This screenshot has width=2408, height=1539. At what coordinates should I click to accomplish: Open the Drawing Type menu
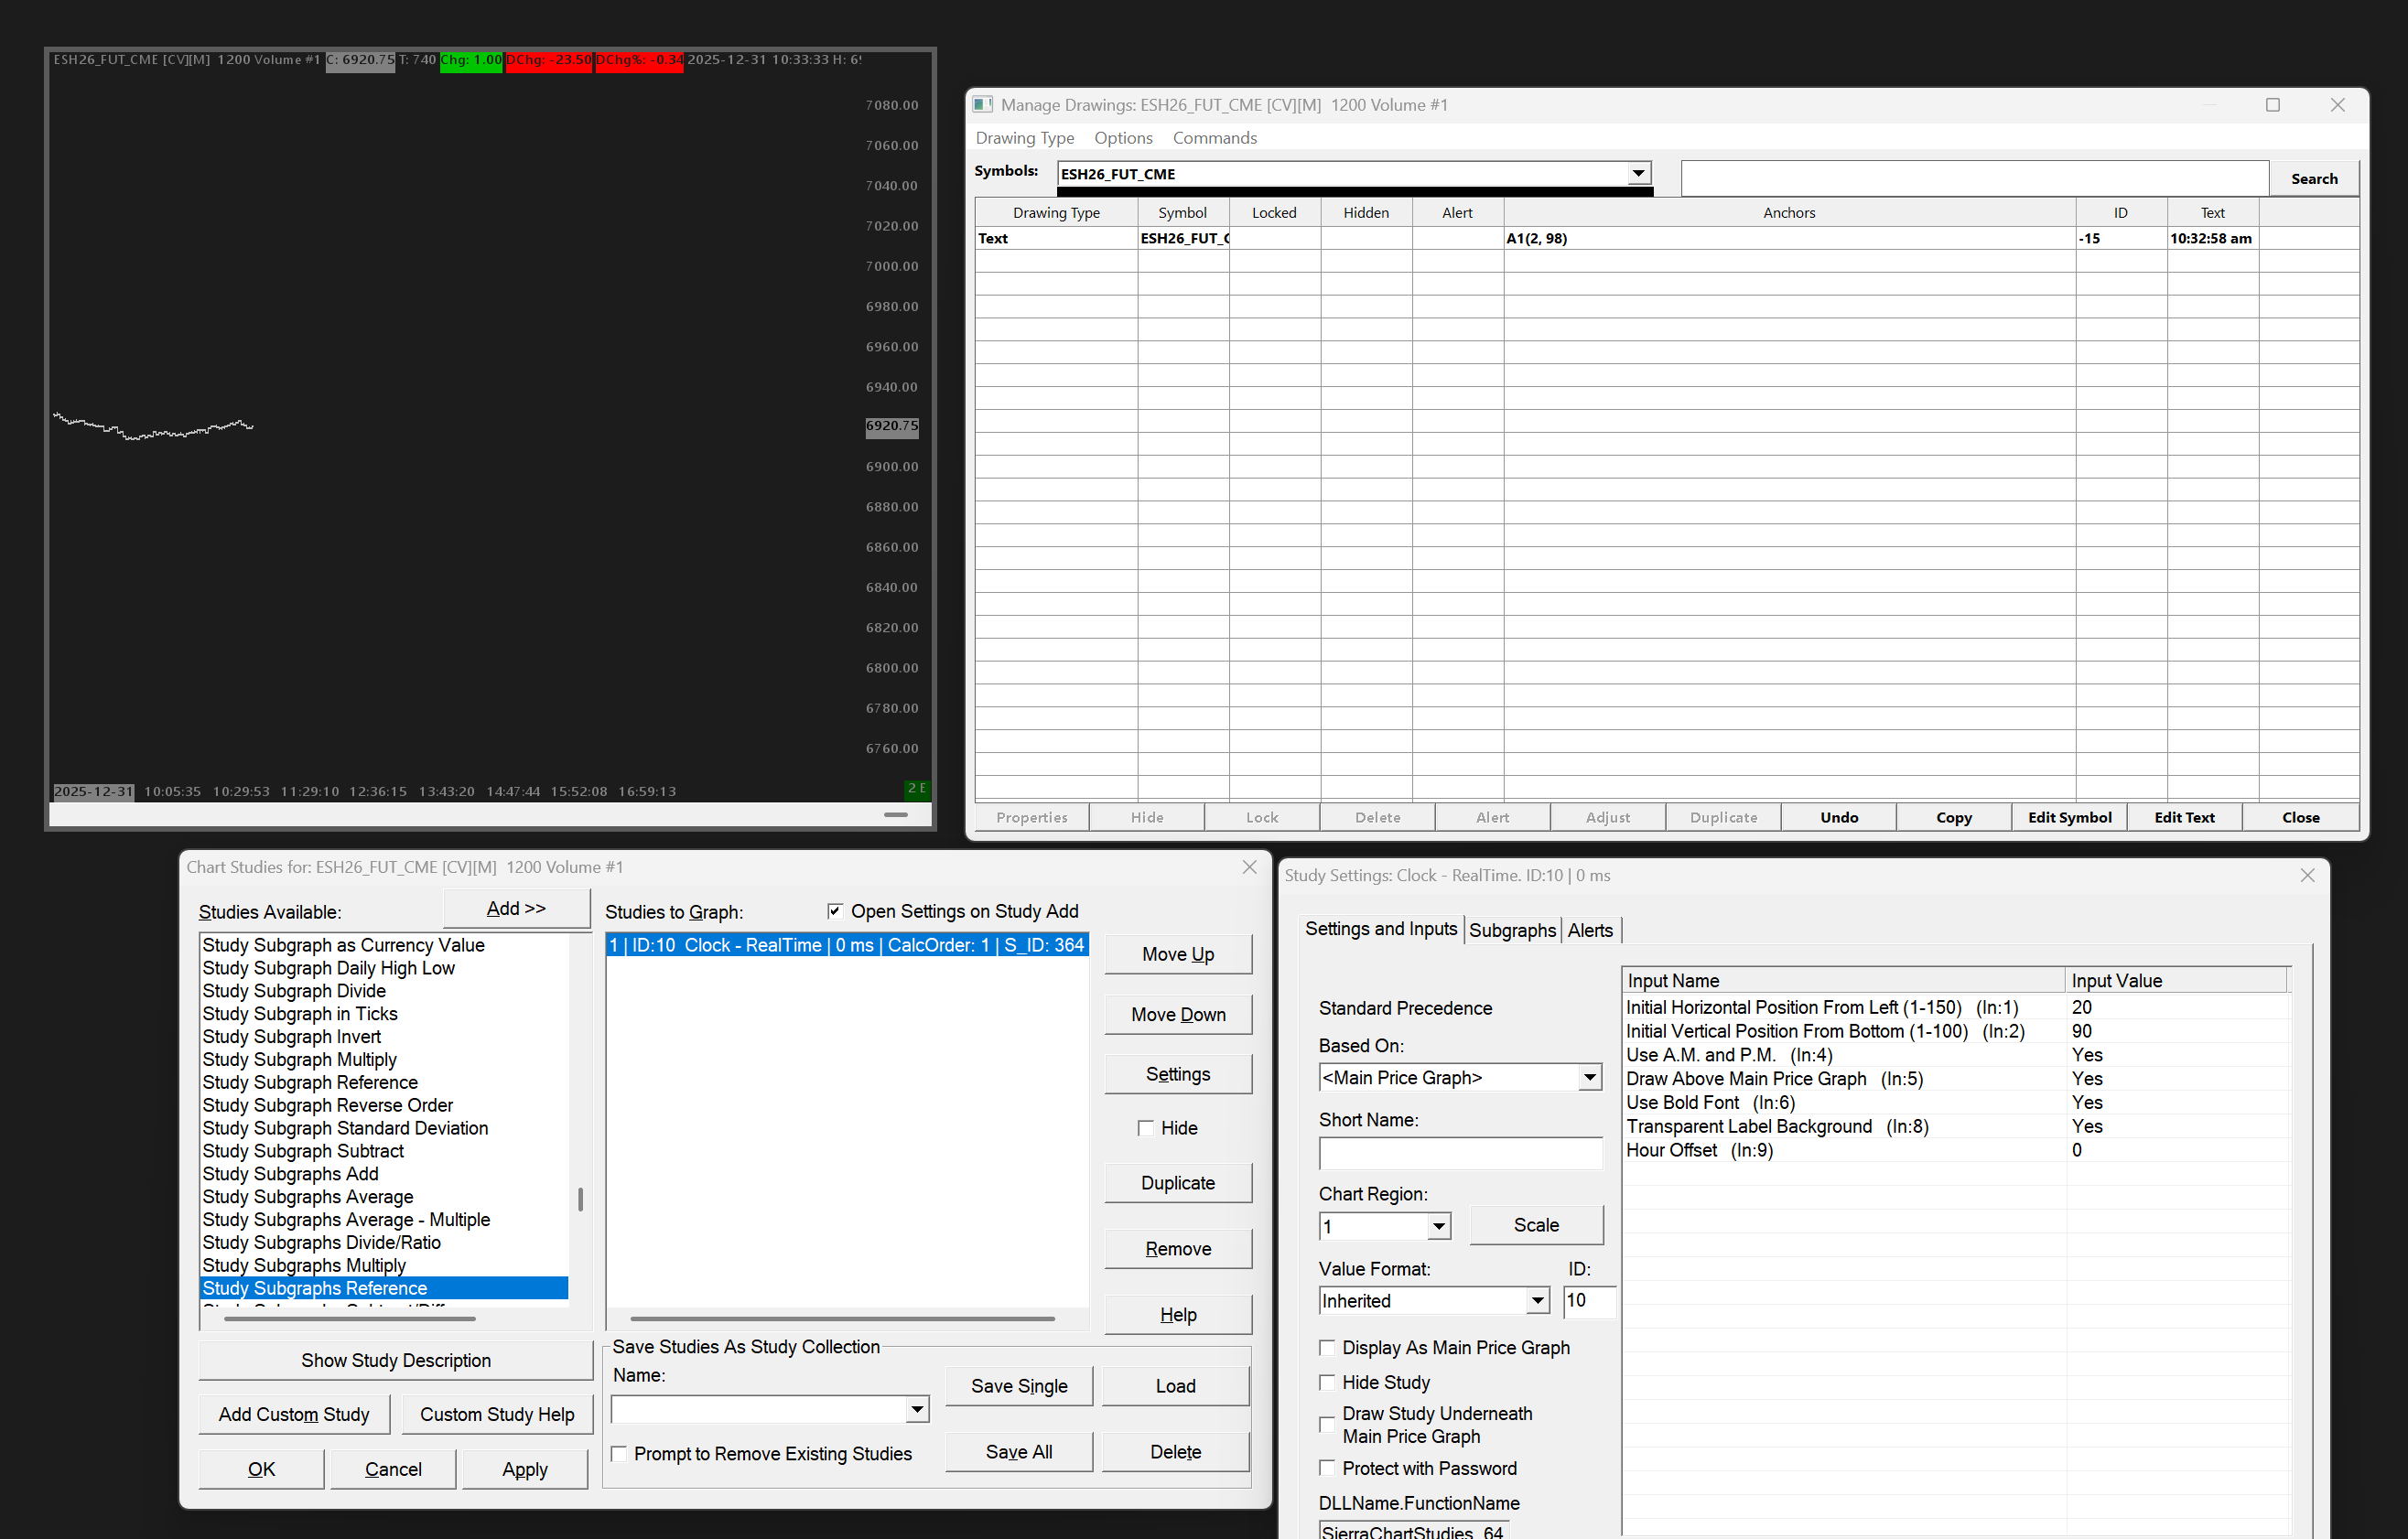[x=1024, y=138]
